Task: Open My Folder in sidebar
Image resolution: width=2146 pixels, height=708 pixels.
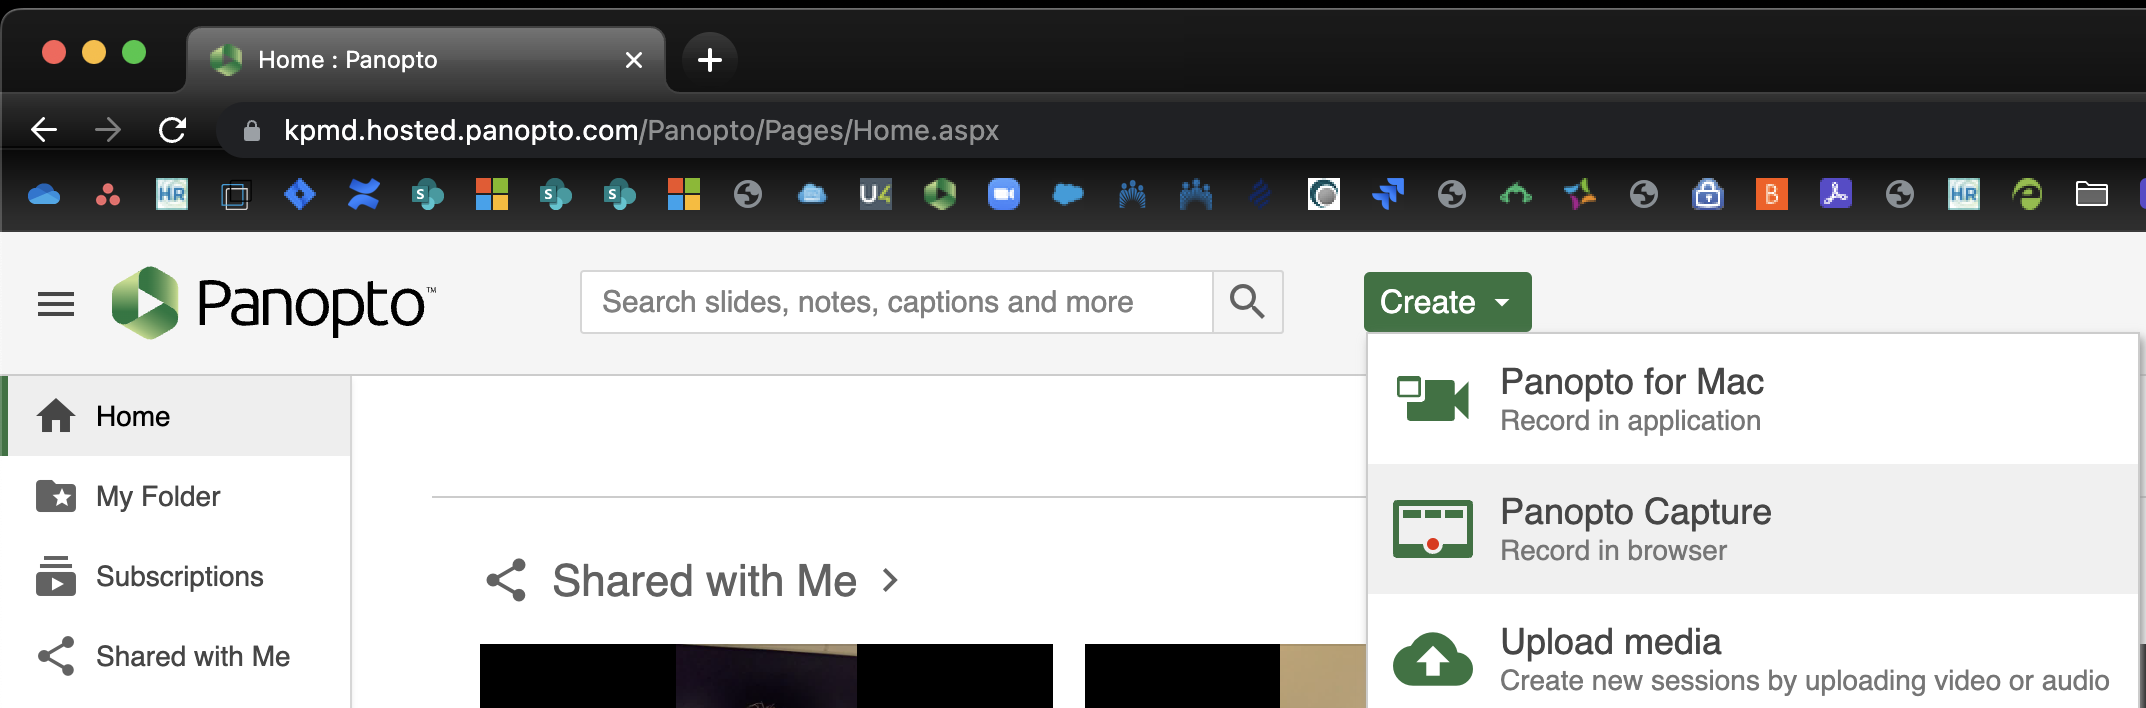Action: click(177, 496)
